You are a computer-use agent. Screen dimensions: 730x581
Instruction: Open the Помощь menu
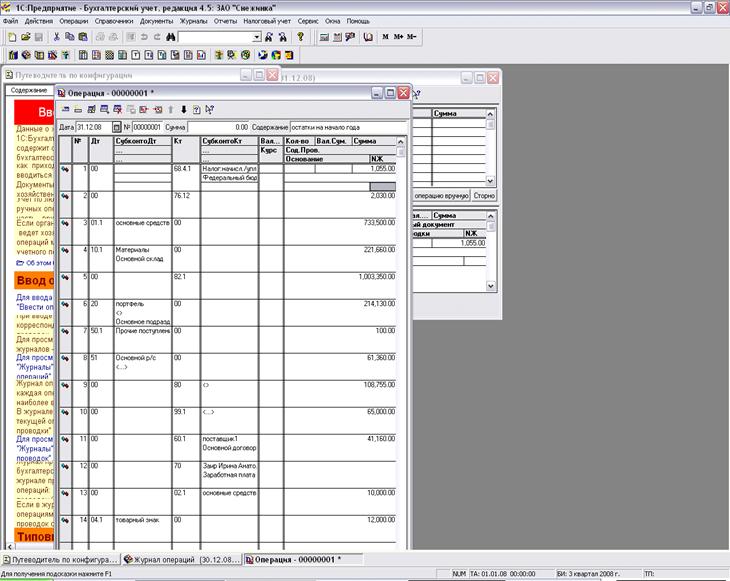[358, 21]
